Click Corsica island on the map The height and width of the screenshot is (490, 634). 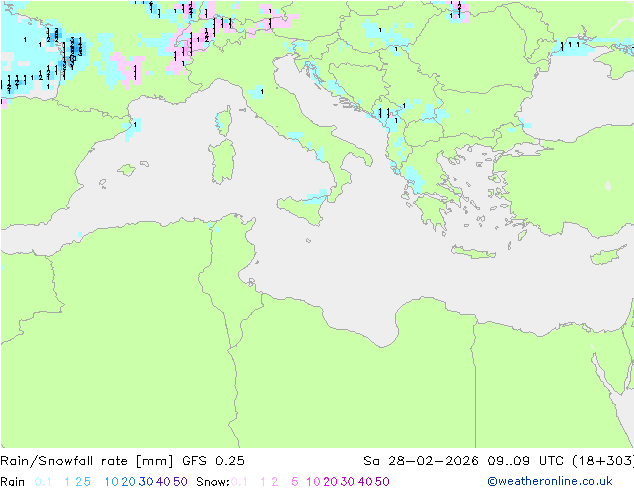[x=224, y=121]
